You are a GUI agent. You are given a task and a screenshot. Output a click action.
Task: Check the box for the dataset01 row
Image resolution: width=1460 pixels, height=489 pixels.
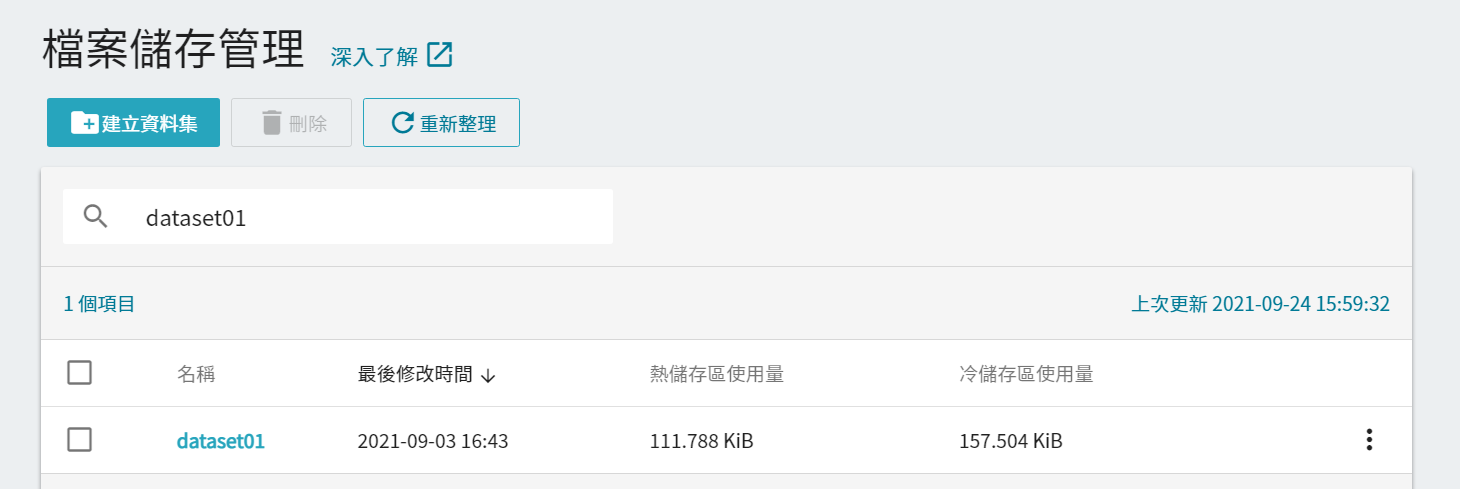point(80,439)
